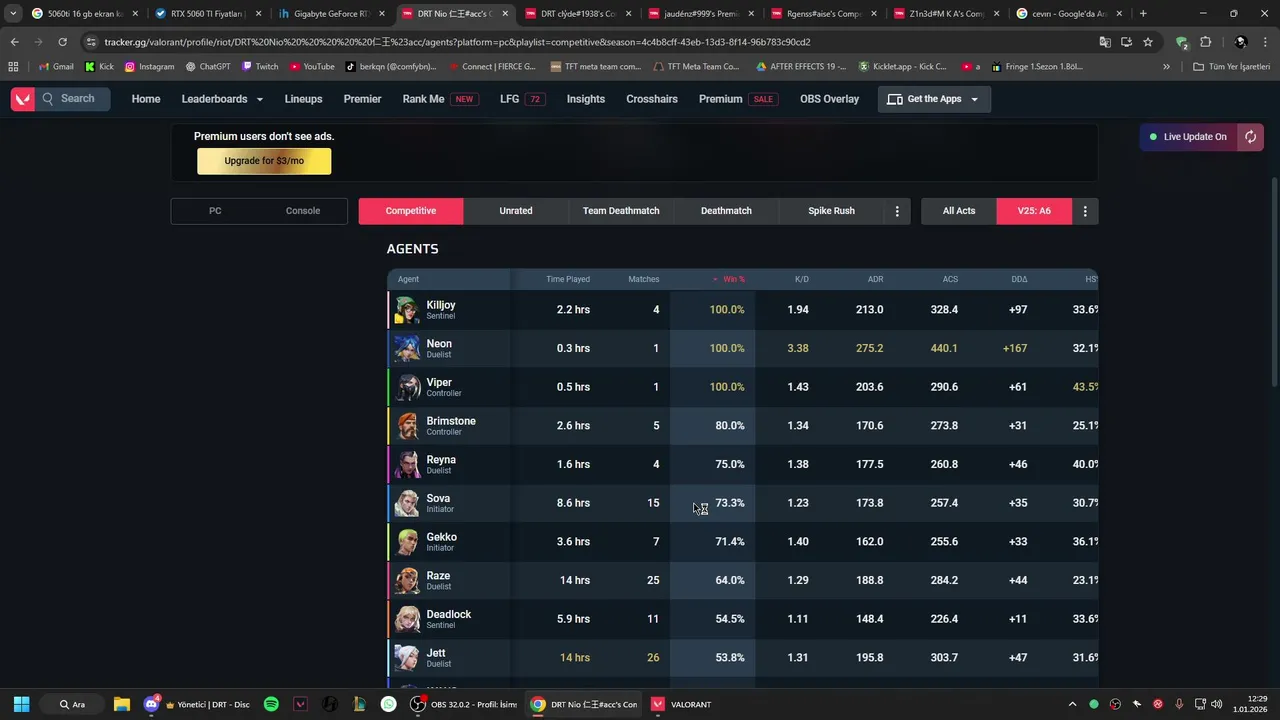The image size is (1280, 720).
Task: Select the Deathmatch playlist tab
Action: [x=726, y=211]
